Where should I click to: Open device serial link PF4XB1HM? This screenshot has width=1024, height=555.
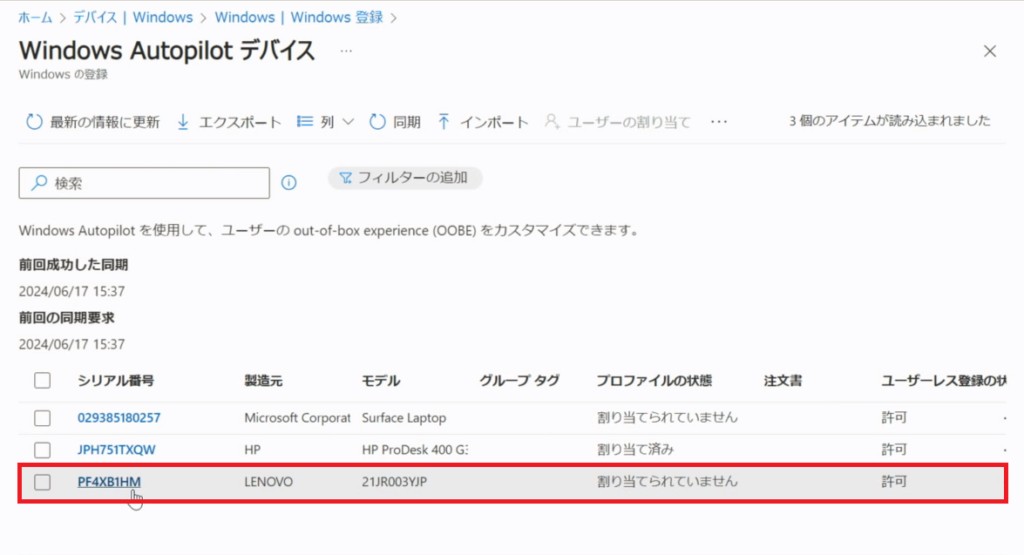click(109, 481)
